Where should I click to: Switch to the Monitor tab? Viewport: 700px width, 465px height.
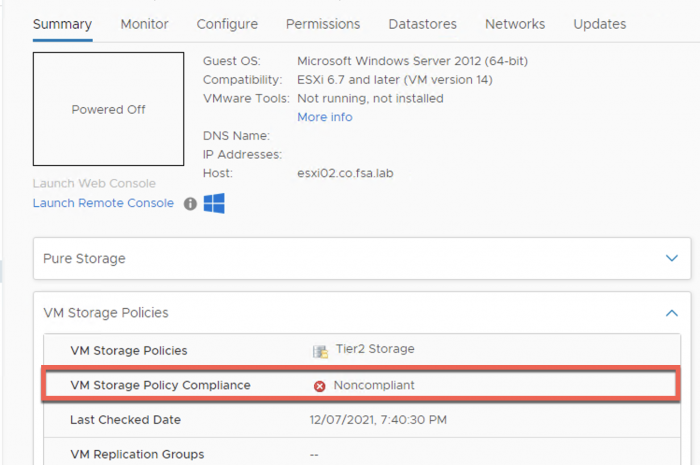(x=144, y=24)
